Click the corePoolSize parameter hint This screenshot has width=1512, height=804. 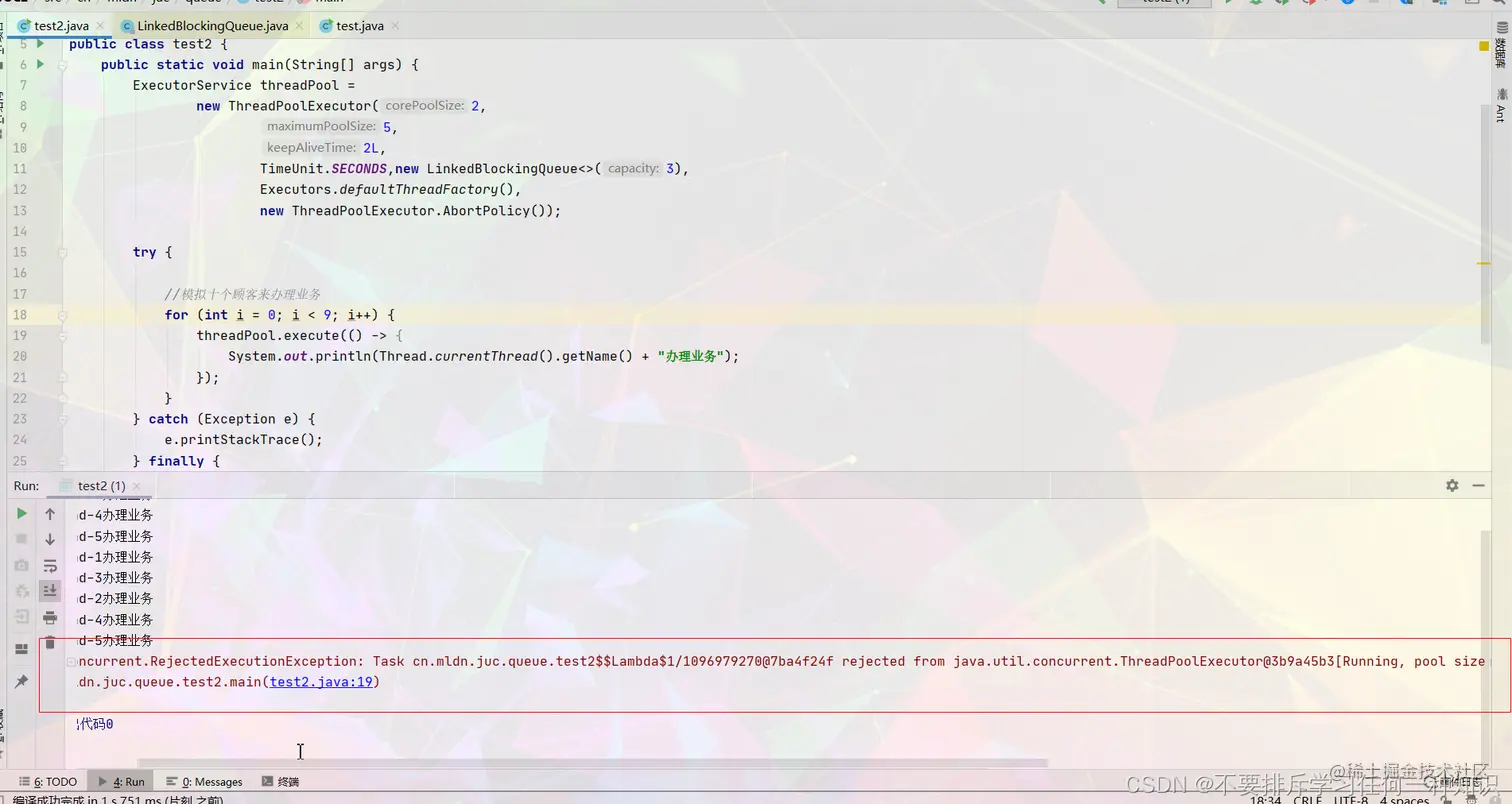(x=424, y=106)
